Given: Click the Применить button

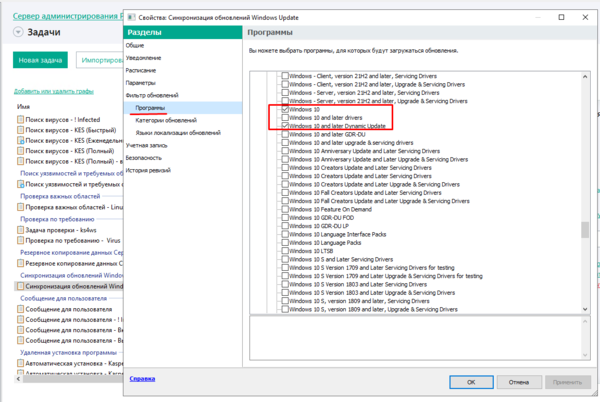Looking at the screenshot, I should (x=567, y=382).
